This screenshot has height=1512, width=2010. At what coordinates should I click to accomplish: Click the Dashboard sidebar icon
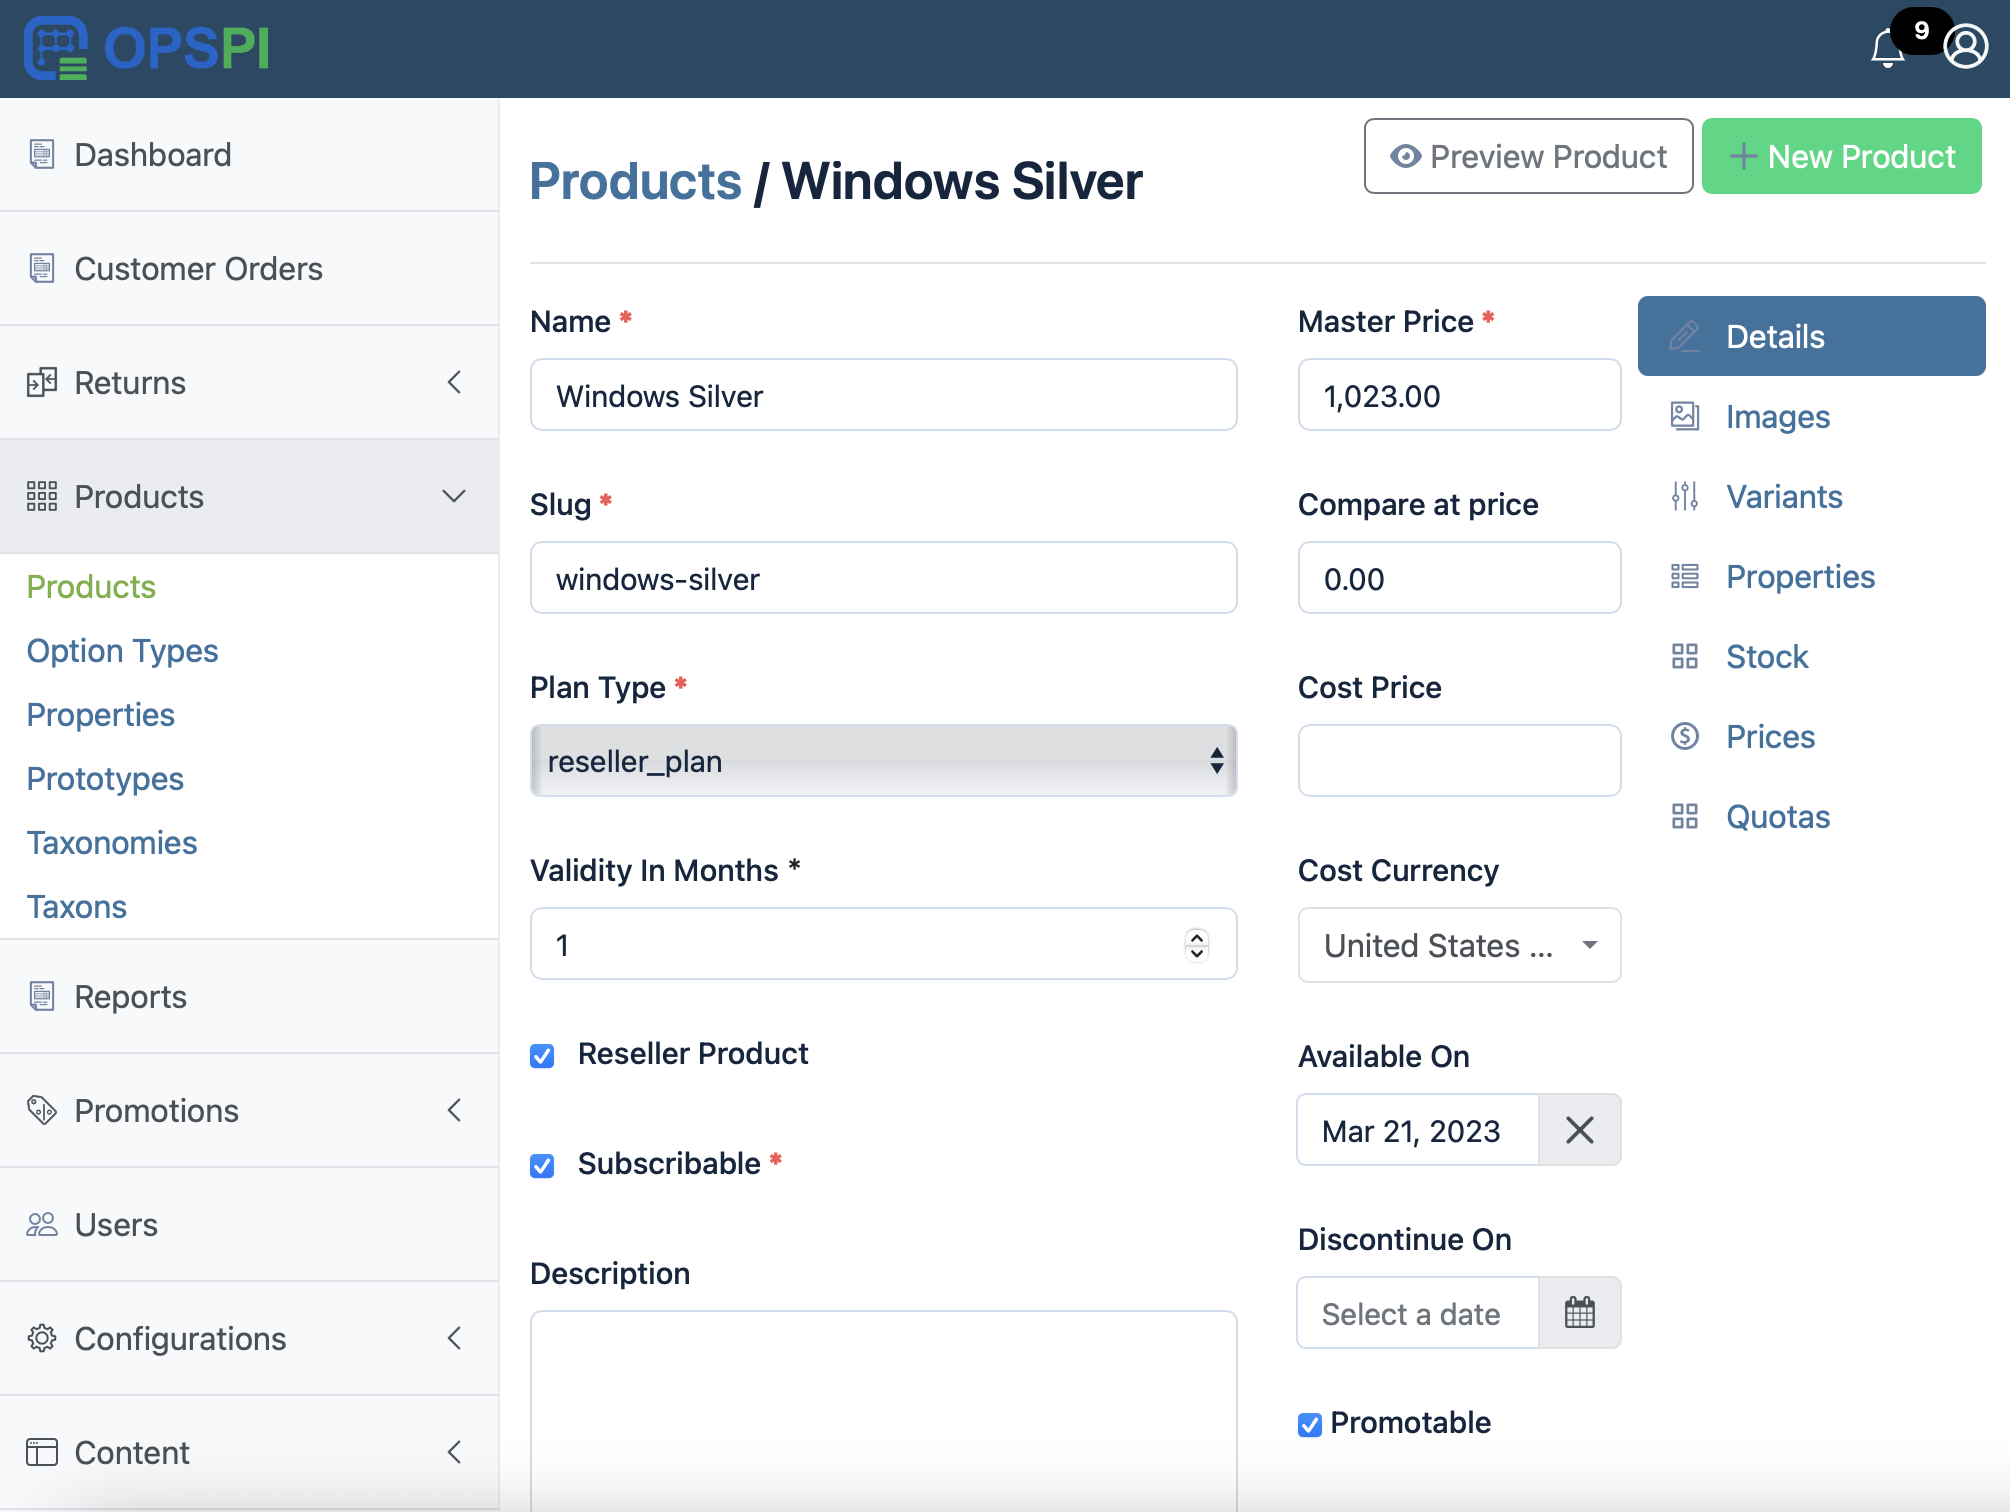pos(42,155)
